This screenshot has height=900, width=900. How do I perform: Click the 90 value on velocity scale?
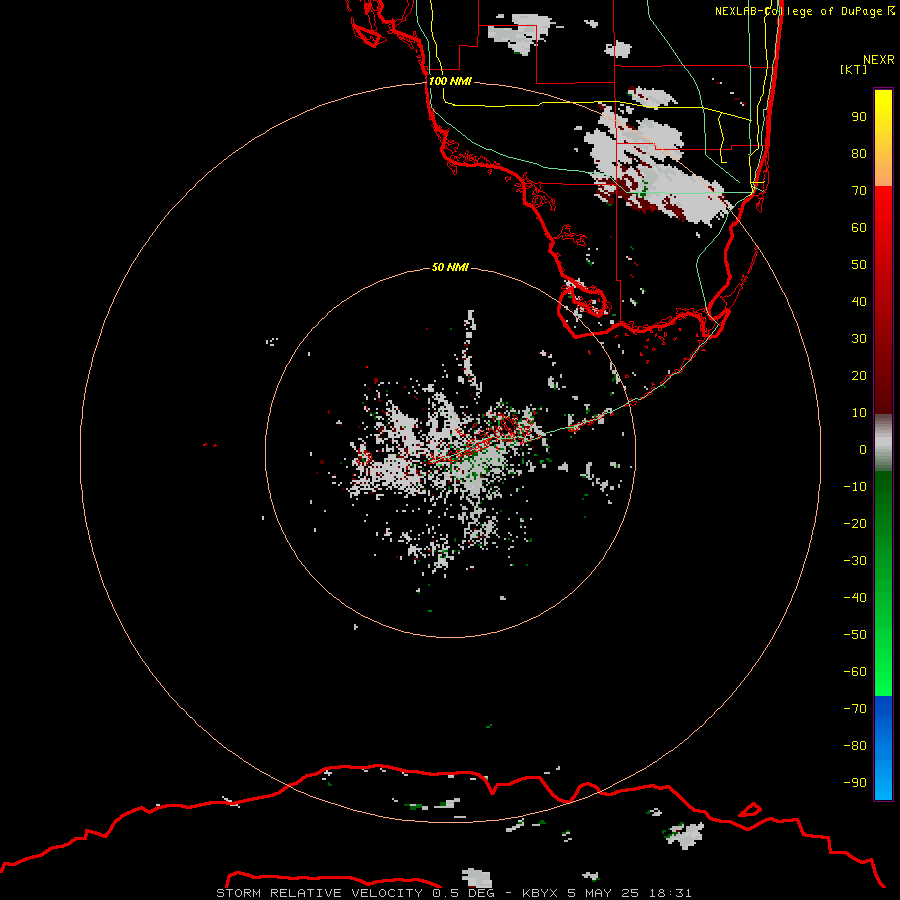click(x=859, y=117)
